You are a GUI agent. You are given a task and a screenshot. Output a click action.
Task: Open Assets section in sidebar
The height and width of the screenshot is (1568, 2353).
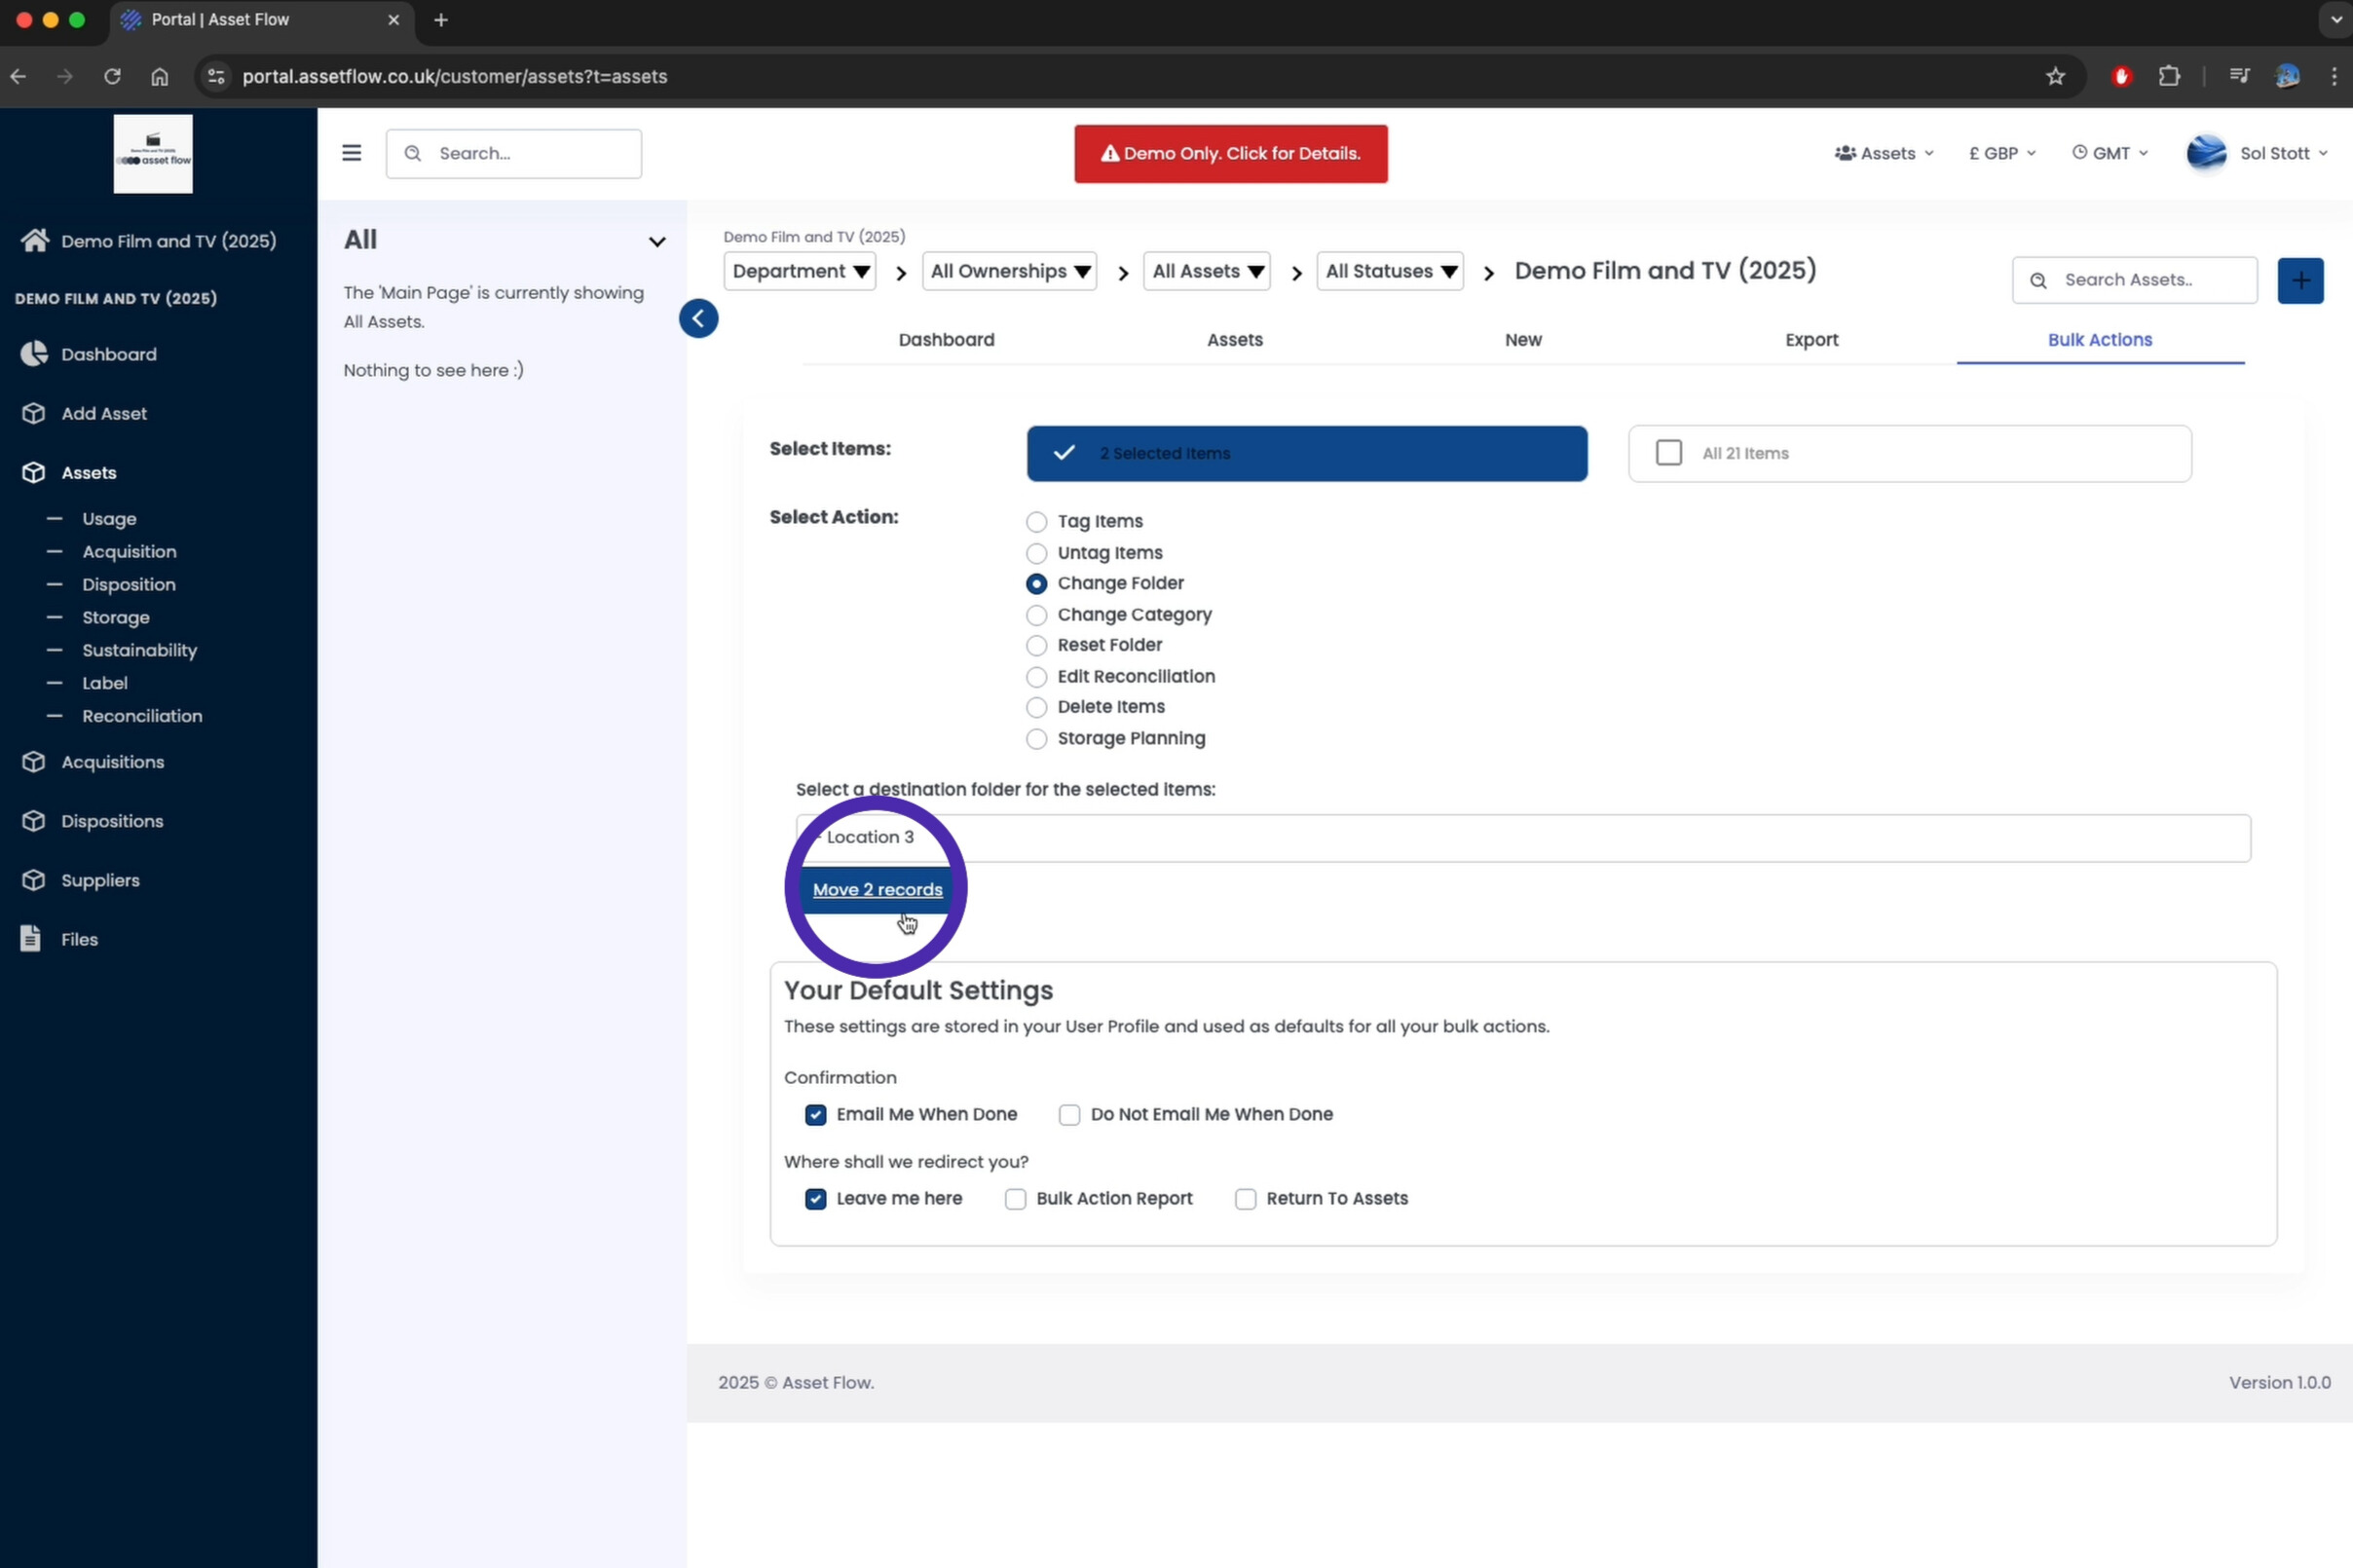(88, 472)
